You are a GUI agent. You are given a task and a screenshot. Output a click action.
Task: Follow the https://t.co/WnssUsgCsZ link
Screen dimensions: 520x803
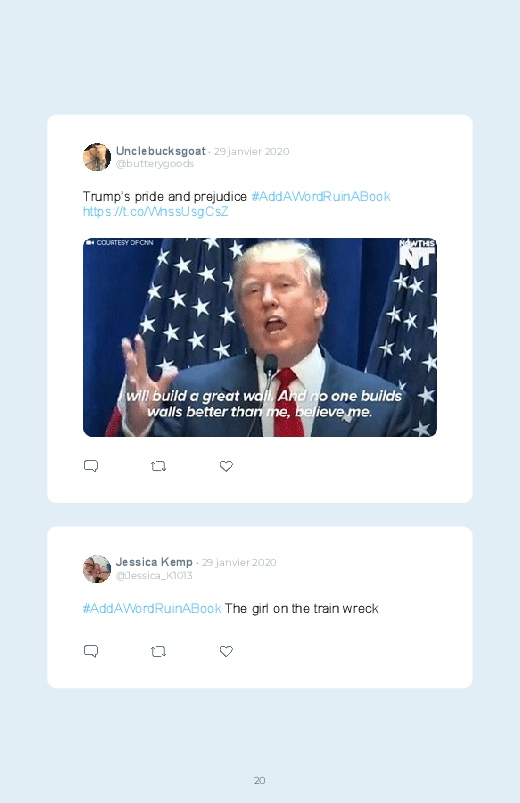click(156, 212)
